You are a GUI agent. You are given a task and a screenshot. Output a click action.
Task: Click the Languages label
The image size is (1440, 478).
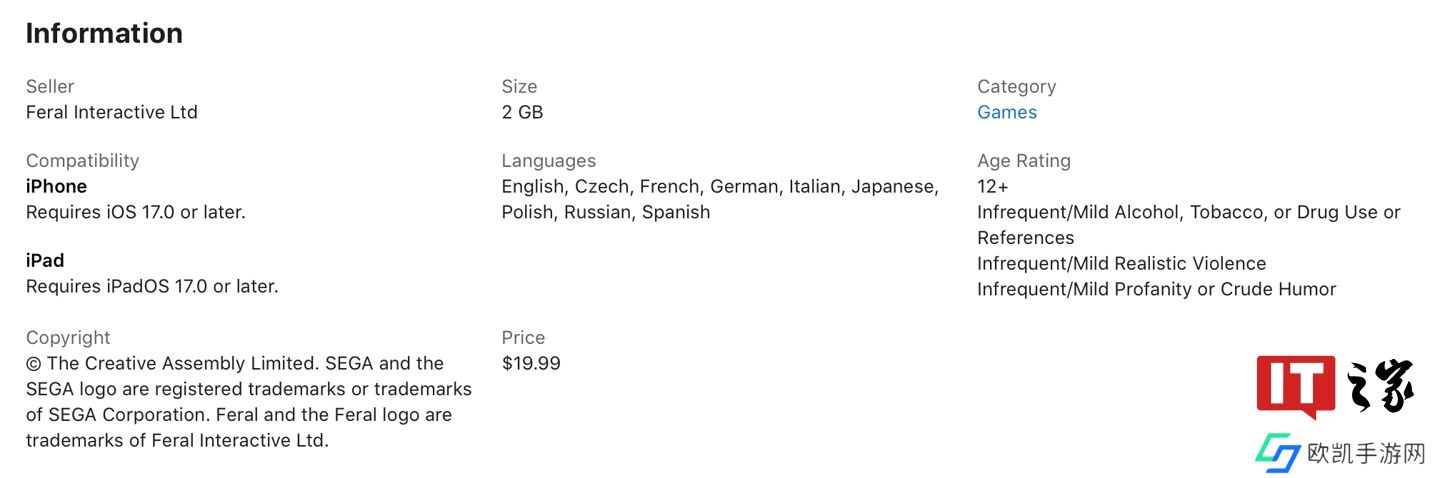548,160
